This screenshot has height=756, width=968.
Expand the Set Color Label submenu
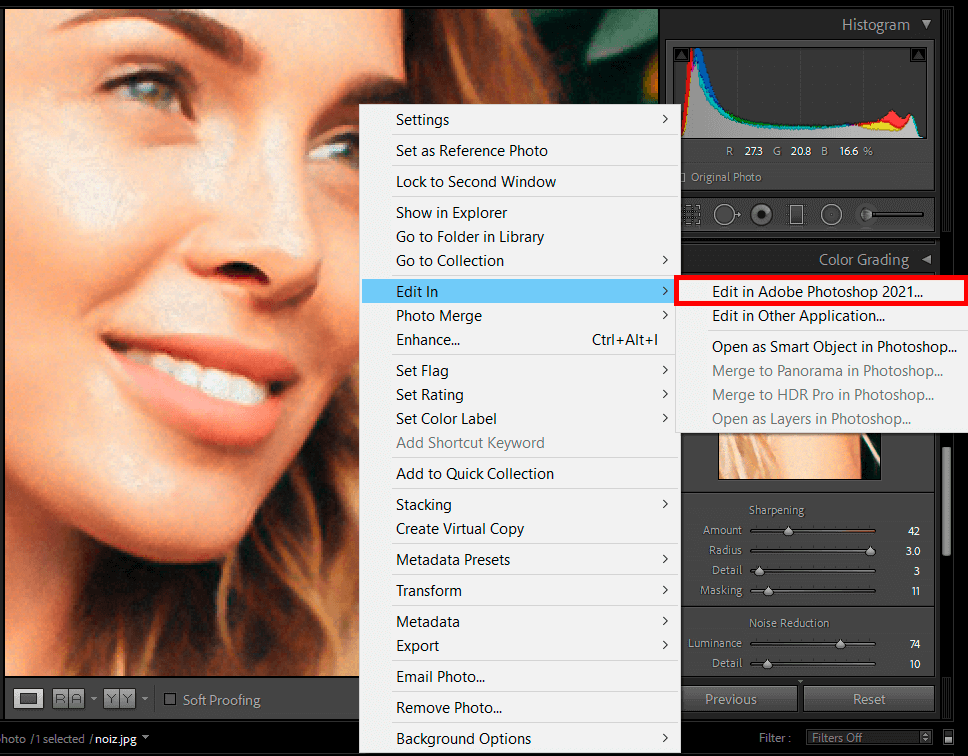point(520,419)
